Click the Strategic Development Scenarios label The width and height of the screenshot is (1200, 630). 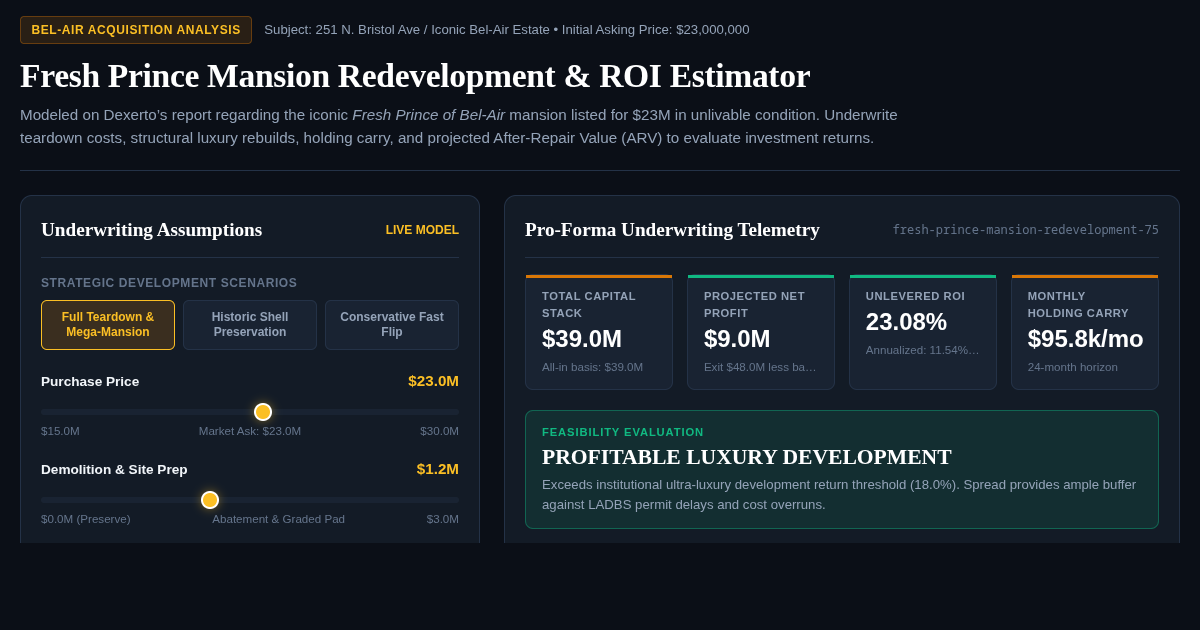[169, 283]
